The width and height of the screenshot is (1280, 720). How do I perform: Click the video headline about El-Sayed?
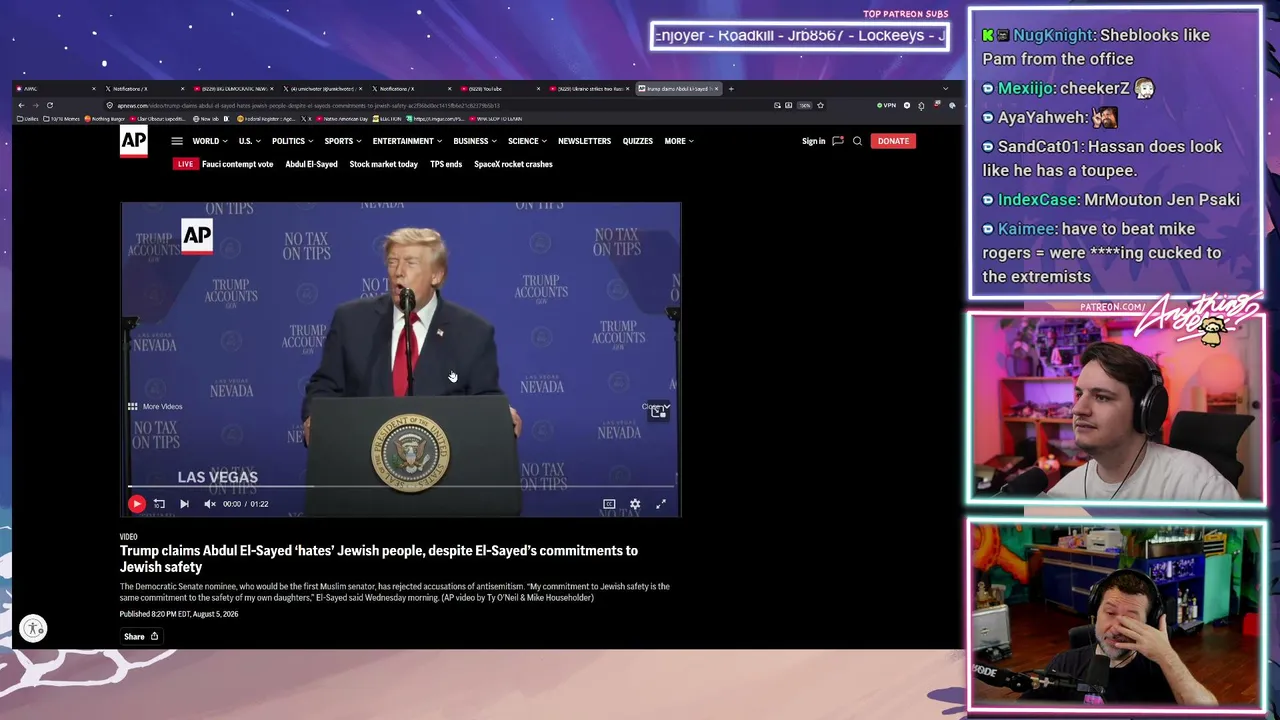click(379, 559)
